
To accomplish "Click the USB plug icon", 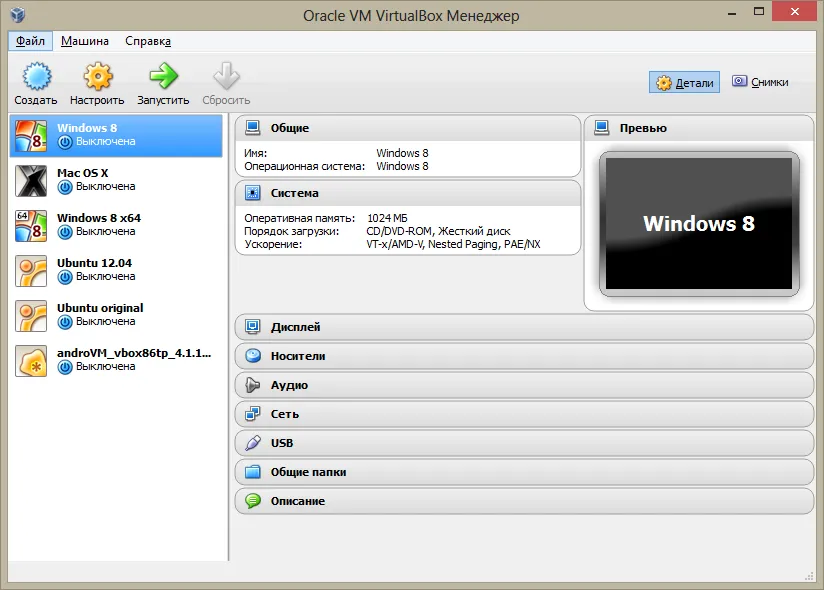I will (x=253, y=443).
